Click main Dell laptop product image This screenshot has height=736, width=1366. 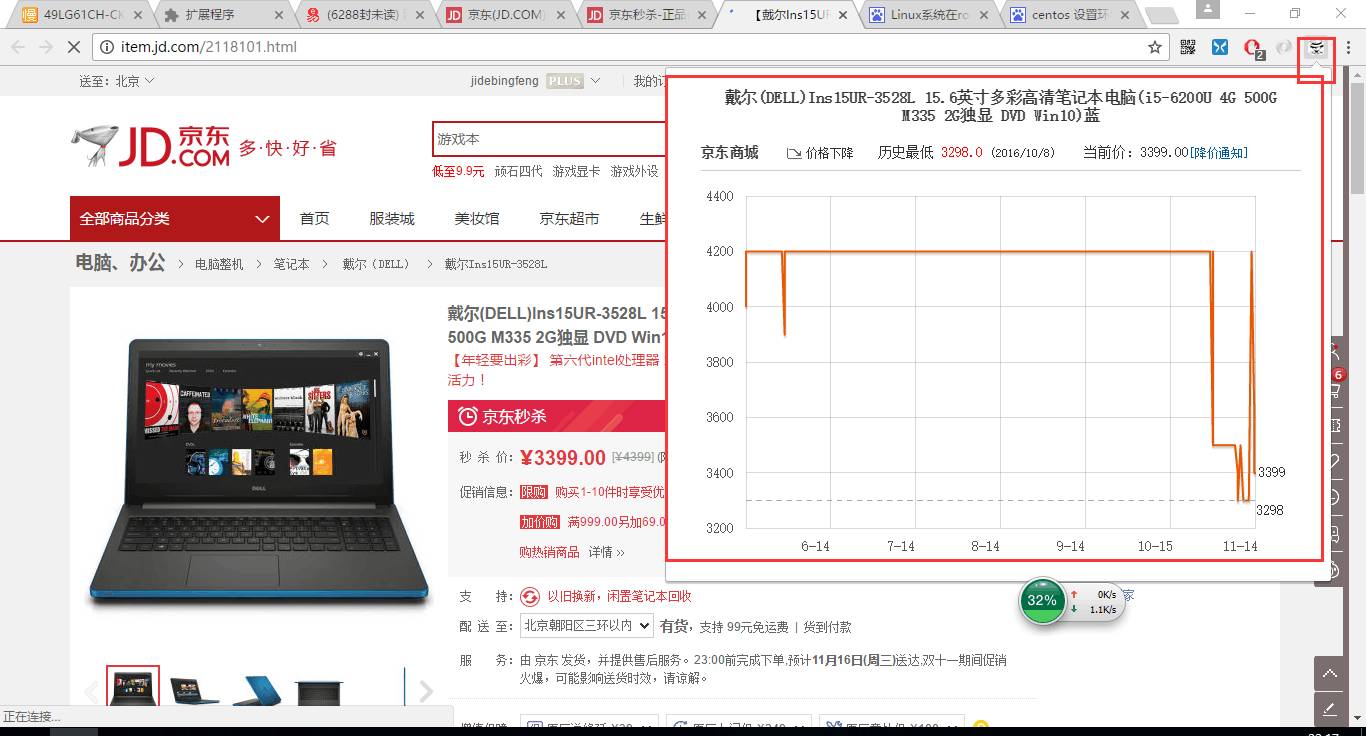click(x=260, y=472)
